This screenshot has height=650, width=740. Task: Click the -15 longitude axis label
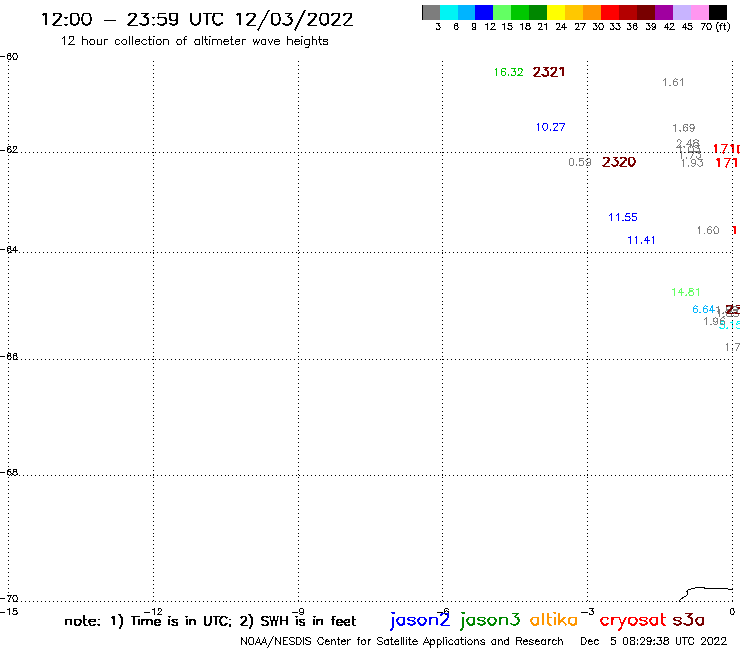coord(9,612)
